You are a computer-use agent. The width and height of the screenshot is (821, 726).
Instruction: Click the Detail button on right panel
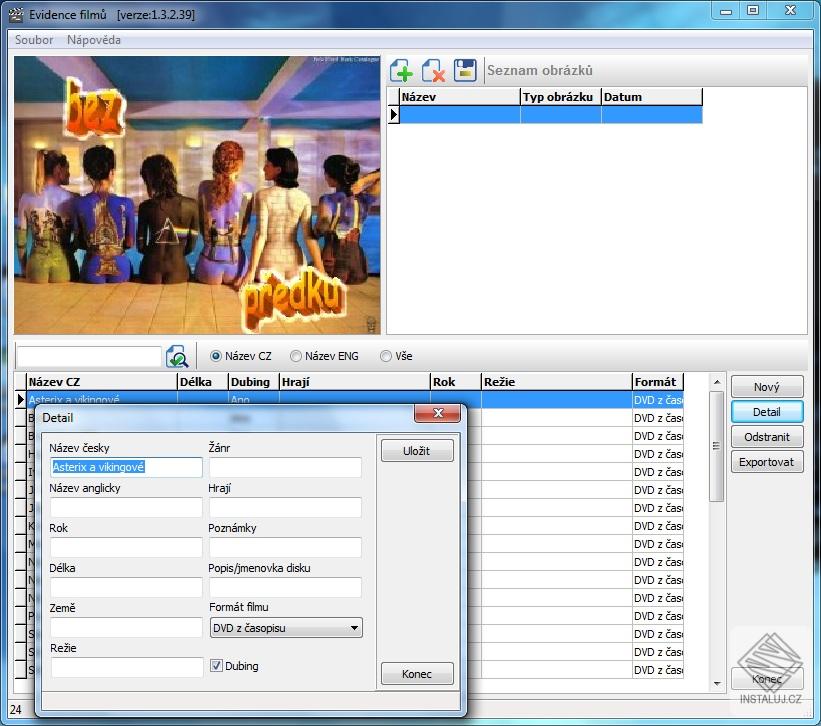(x=767, y=412)
